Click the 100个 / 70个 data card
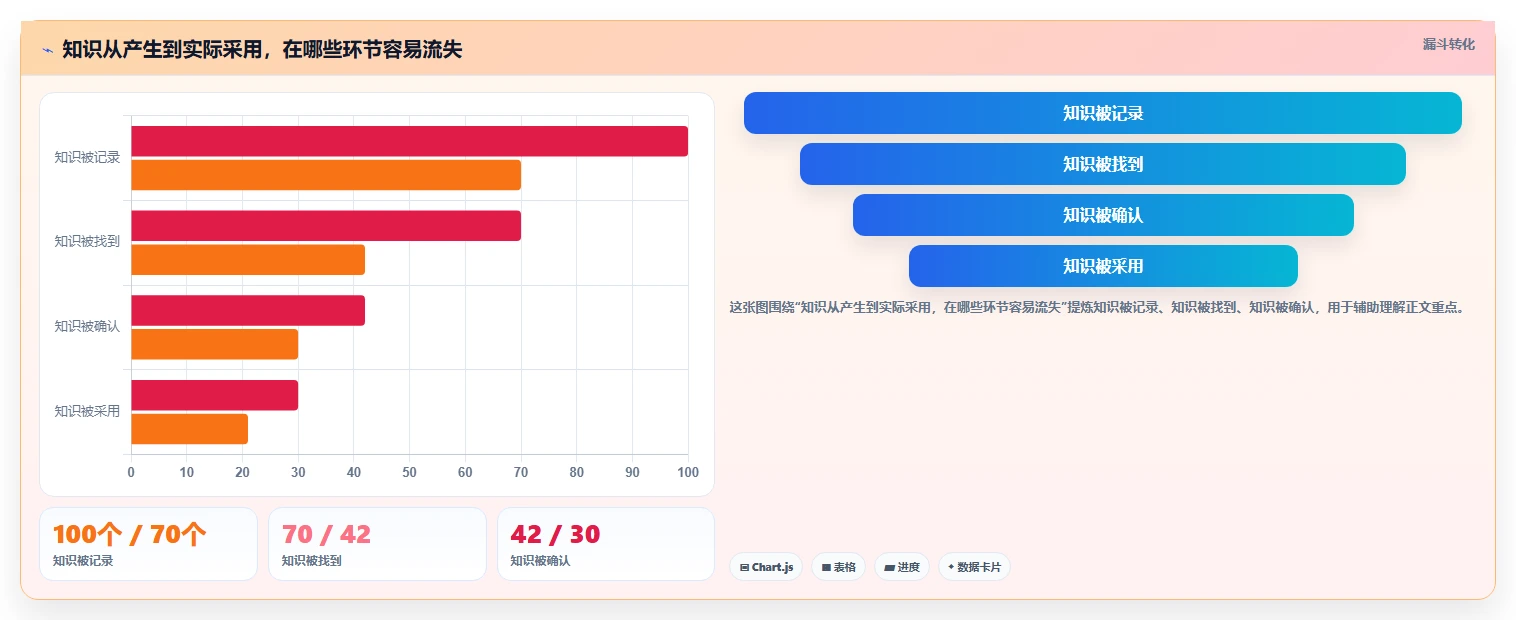1516x620 pixels. coord(148,544)
